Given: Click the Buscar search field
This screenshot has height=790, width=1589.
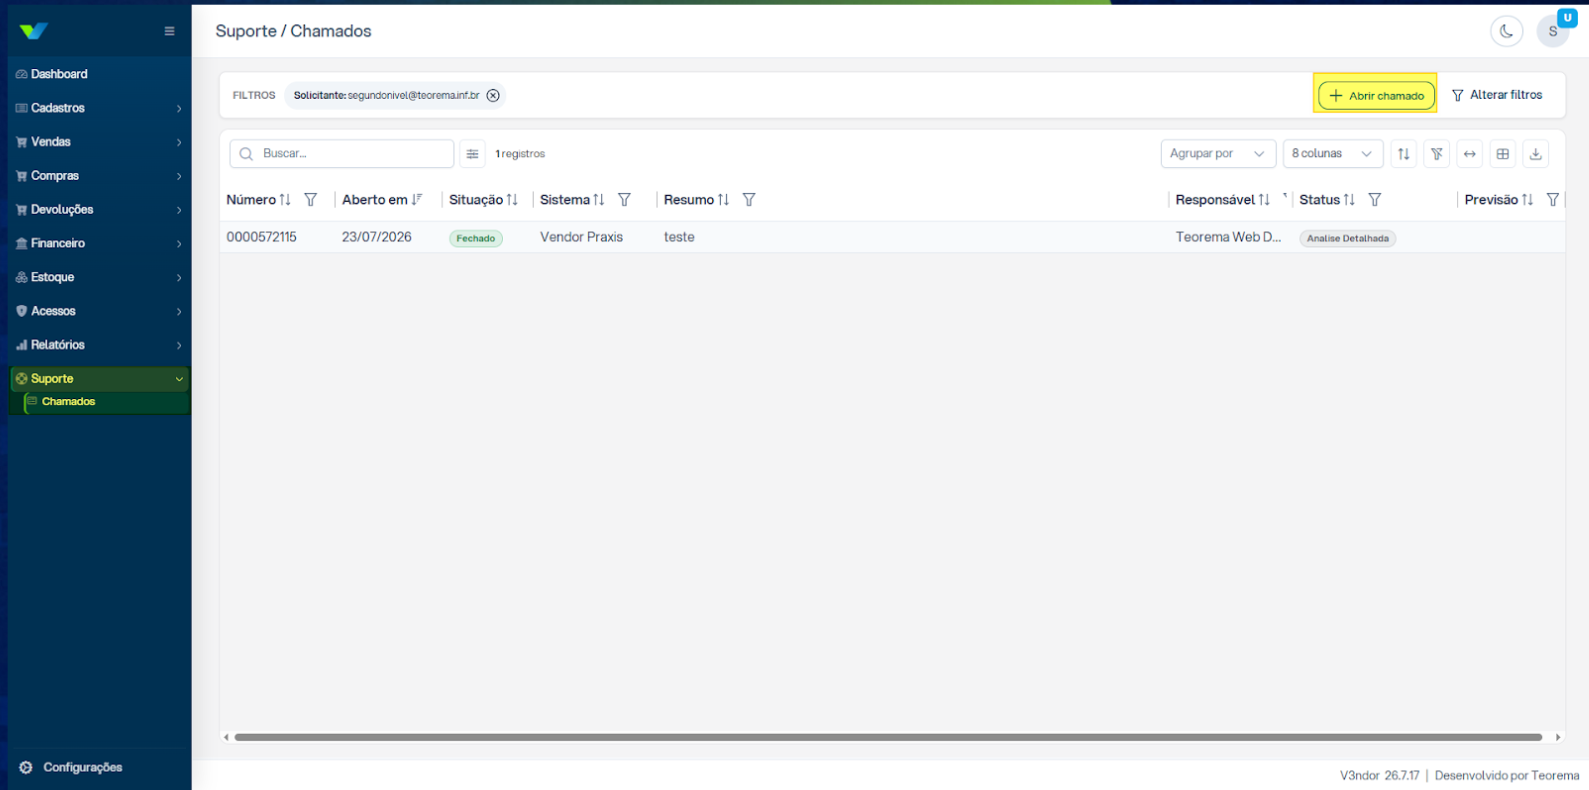Looking at the screenshot, I should point(342,153).
